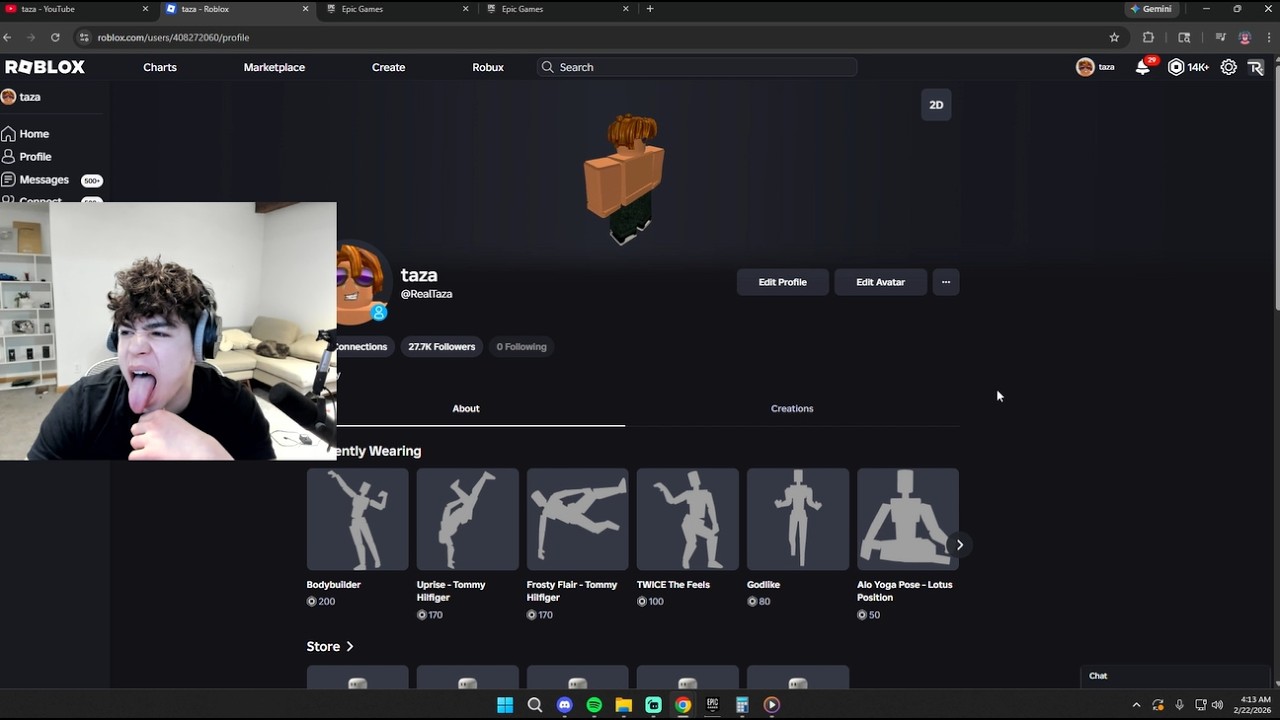The width and height of the screenshot is (1280, 720).
Task: Open Charts in the top navigation
Action: coord(160,67)
